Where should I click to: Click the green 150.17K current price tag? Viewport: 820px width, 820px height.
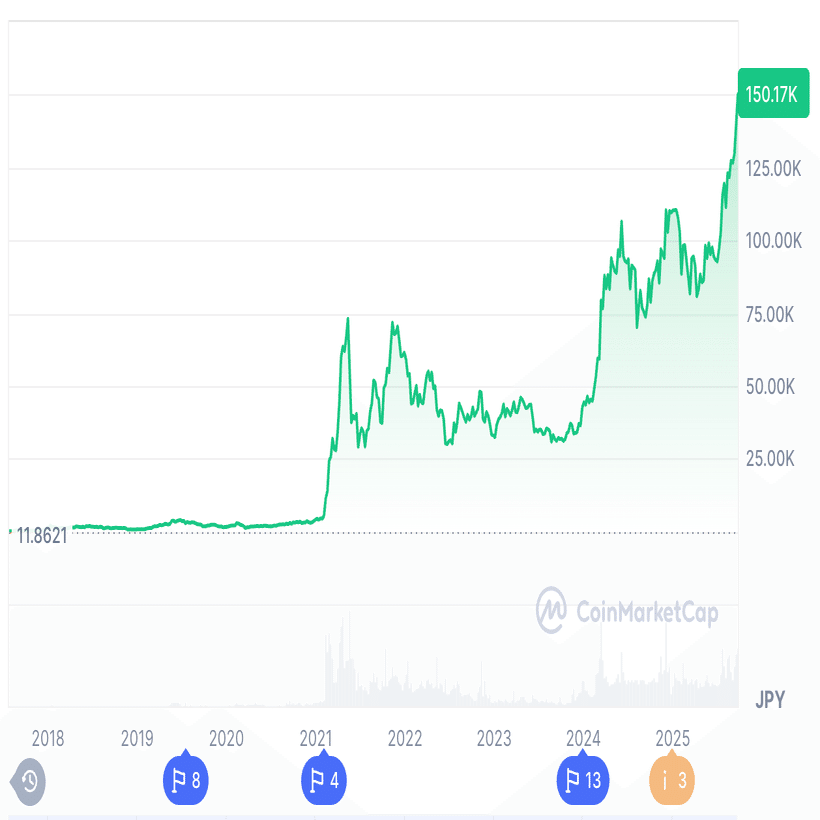pos(772,95)
